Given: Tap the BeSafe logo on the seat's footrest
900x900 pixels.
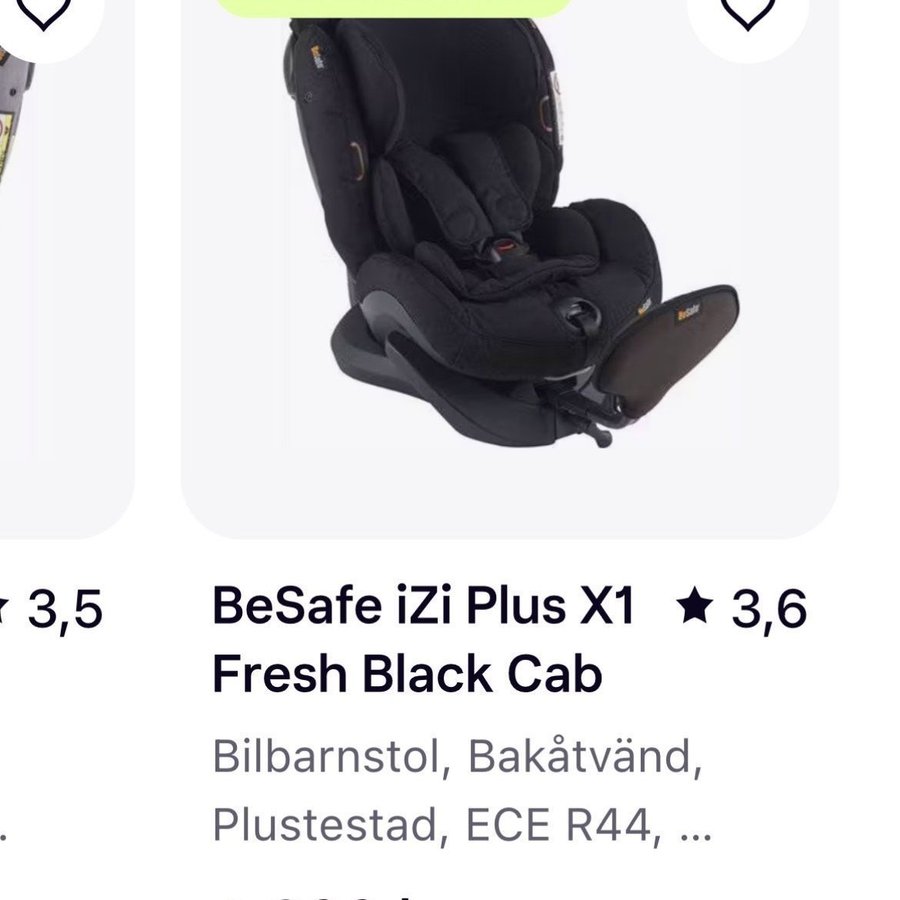Looking at the screenshot, I should 688,313.
